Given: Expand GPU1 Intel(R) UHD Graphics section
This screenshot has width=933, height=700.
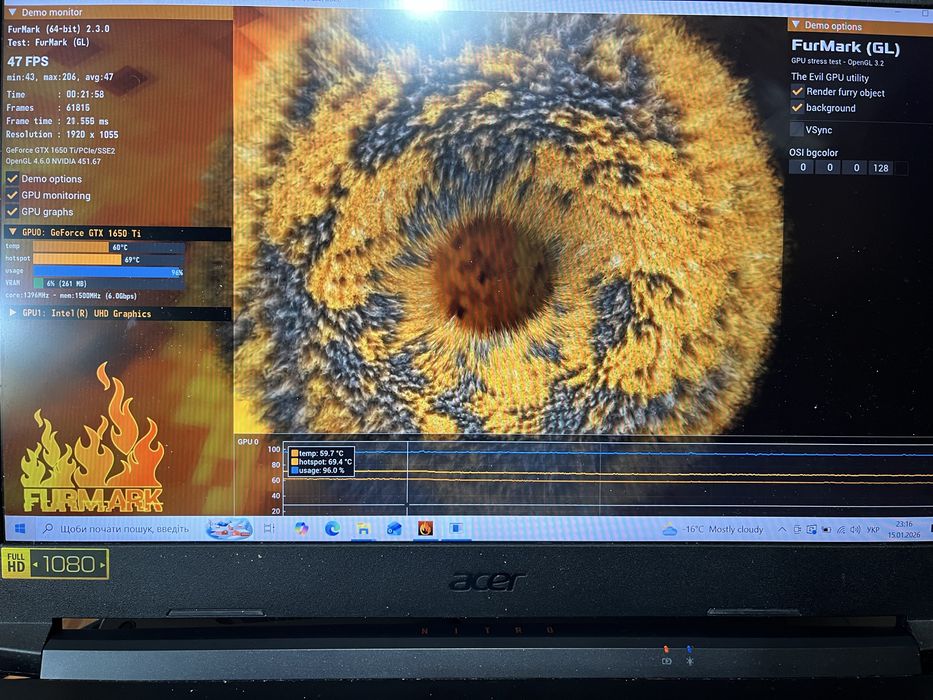Looking at the screenshot, I should coord(12,313).
